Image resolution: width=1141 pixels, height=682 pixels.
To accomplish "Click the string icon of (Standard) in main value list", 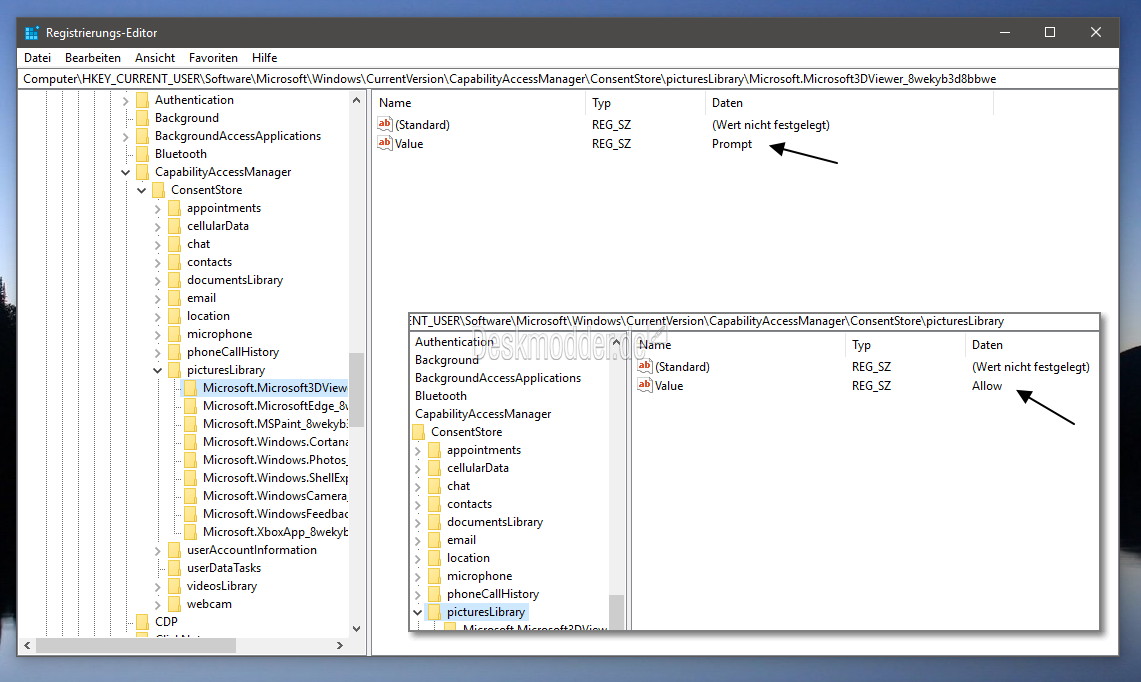I will (385, 124).
